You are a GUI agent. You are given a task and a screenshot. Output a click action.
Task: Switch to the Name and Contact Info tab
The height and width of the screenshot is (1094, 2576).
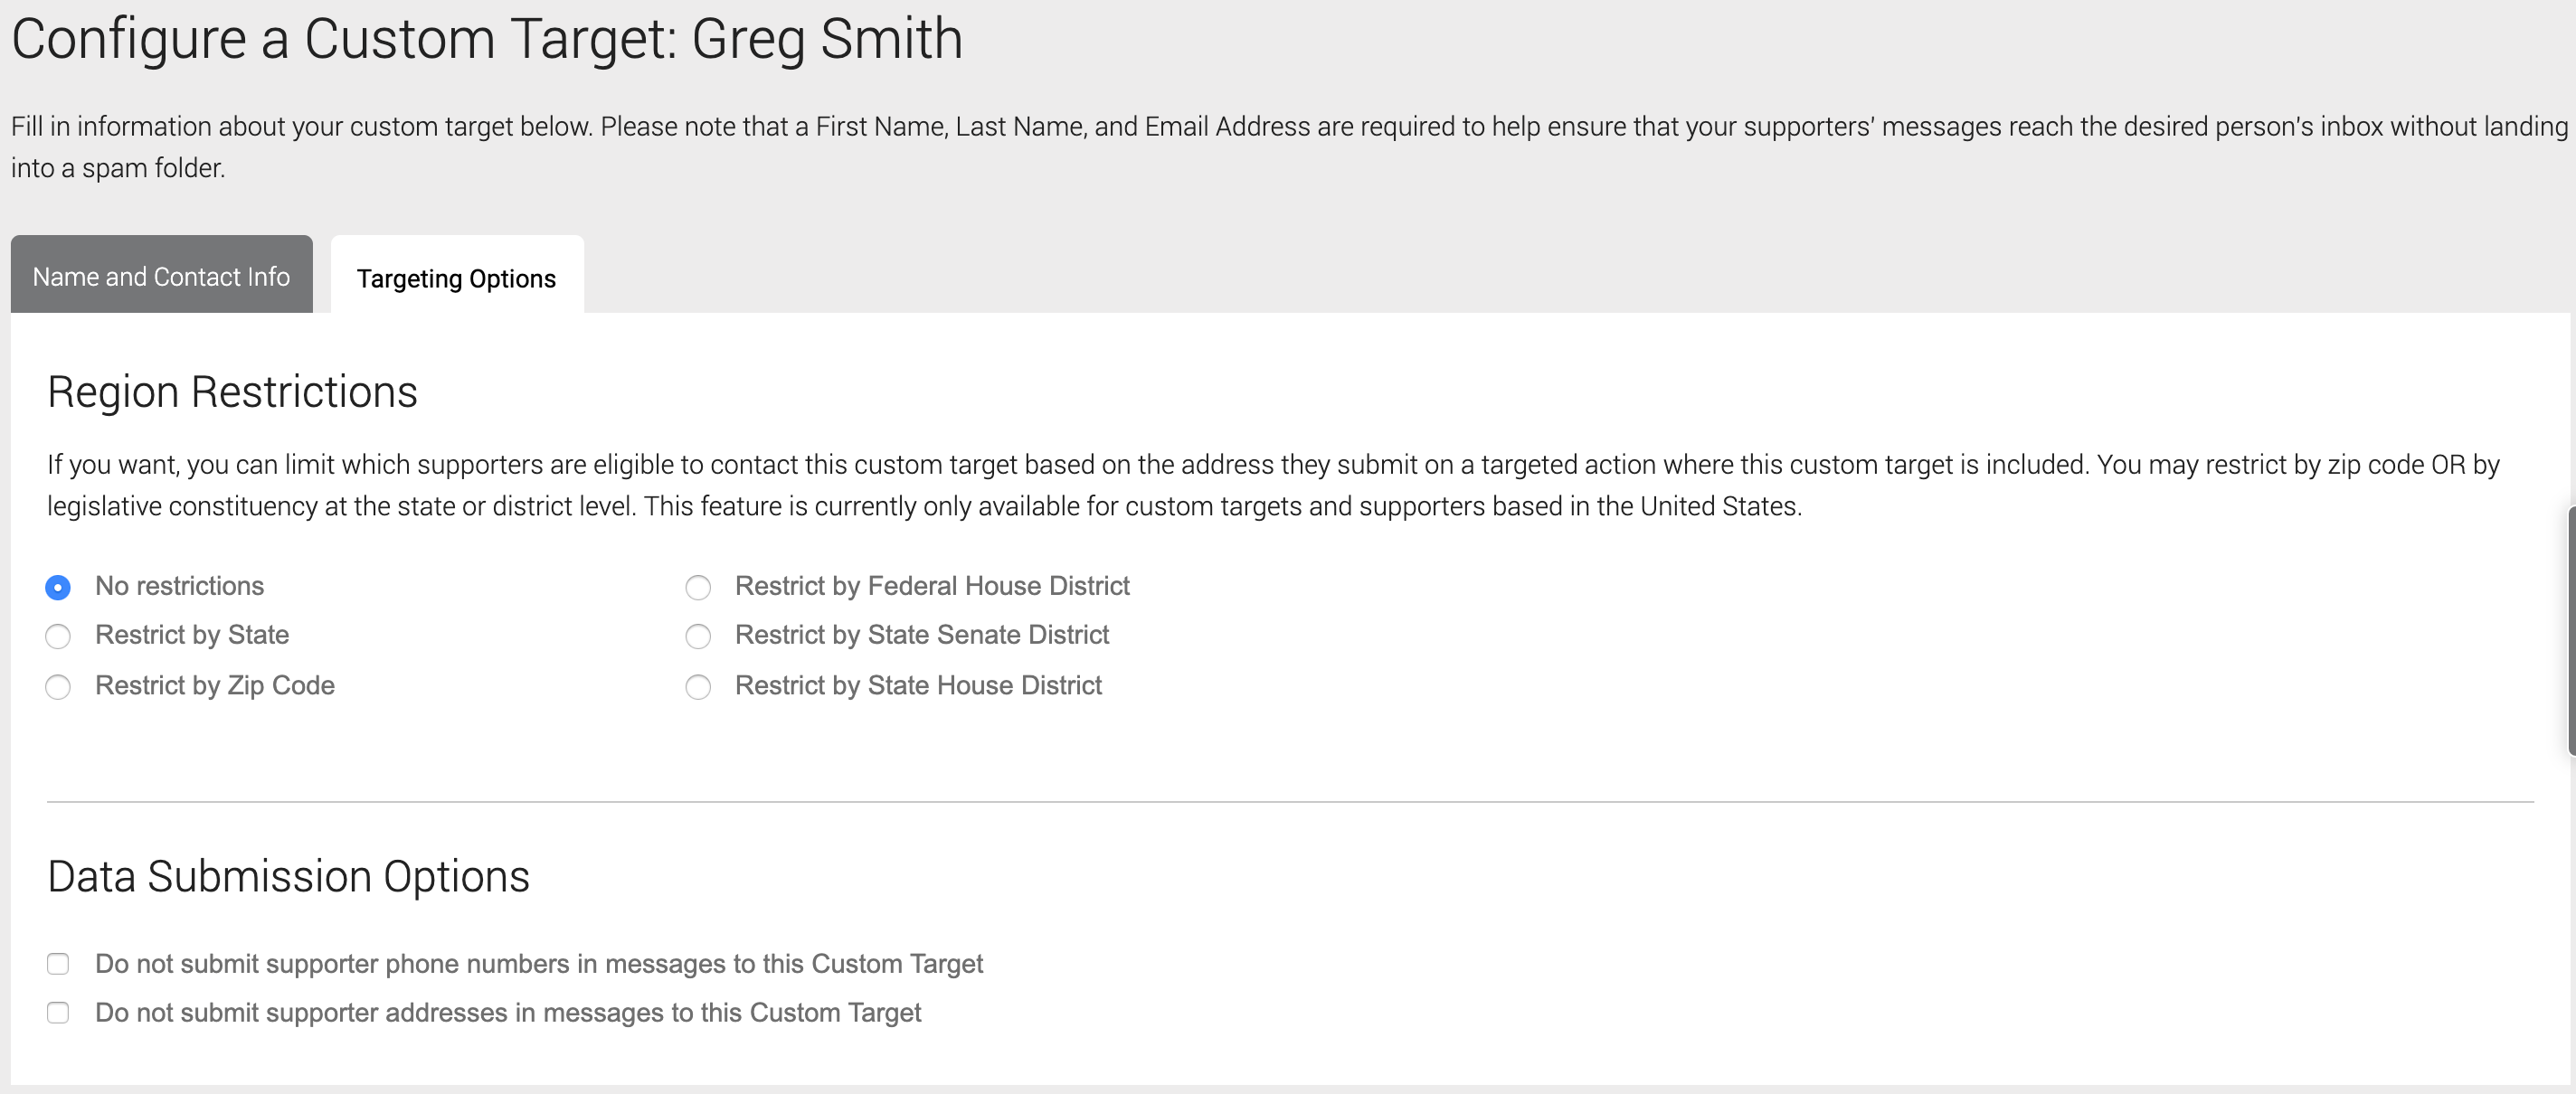point(161,275)
